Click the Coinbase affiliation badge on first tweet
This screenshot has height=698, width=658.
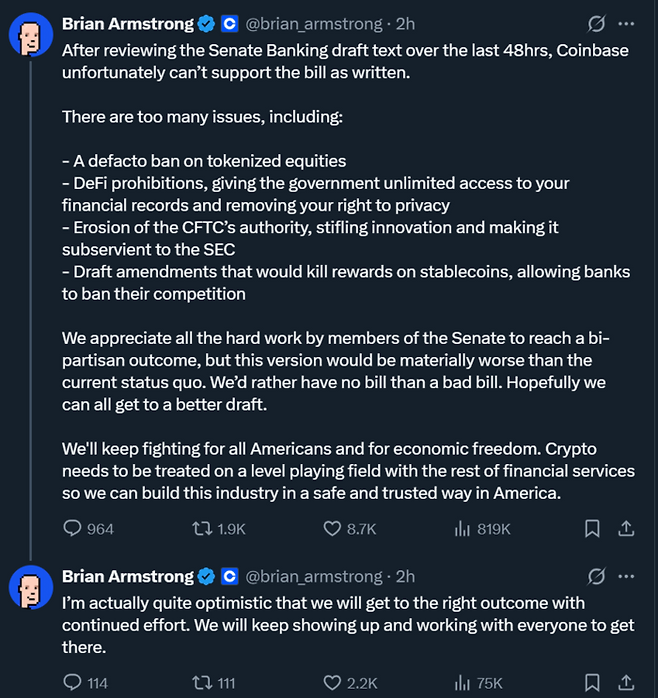(229, 23)
